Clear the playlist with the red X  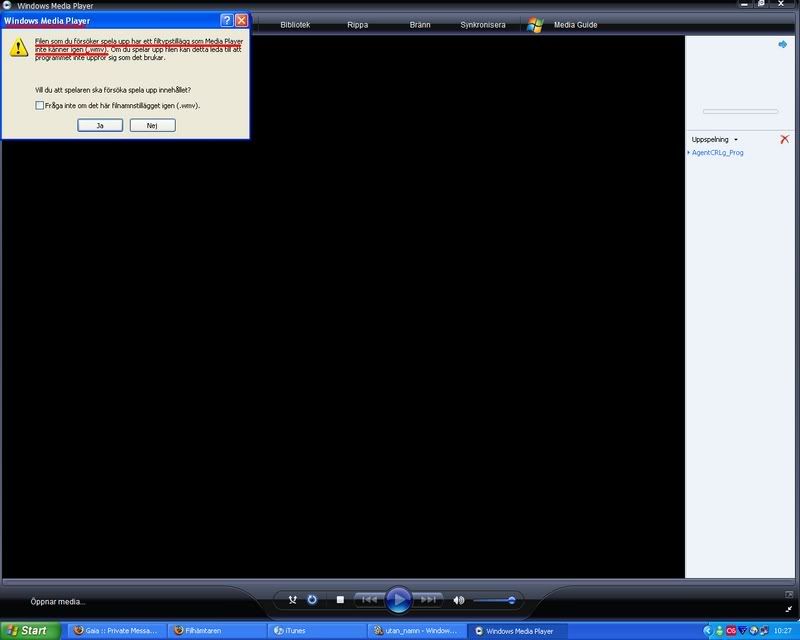click(x=784, y=139)
